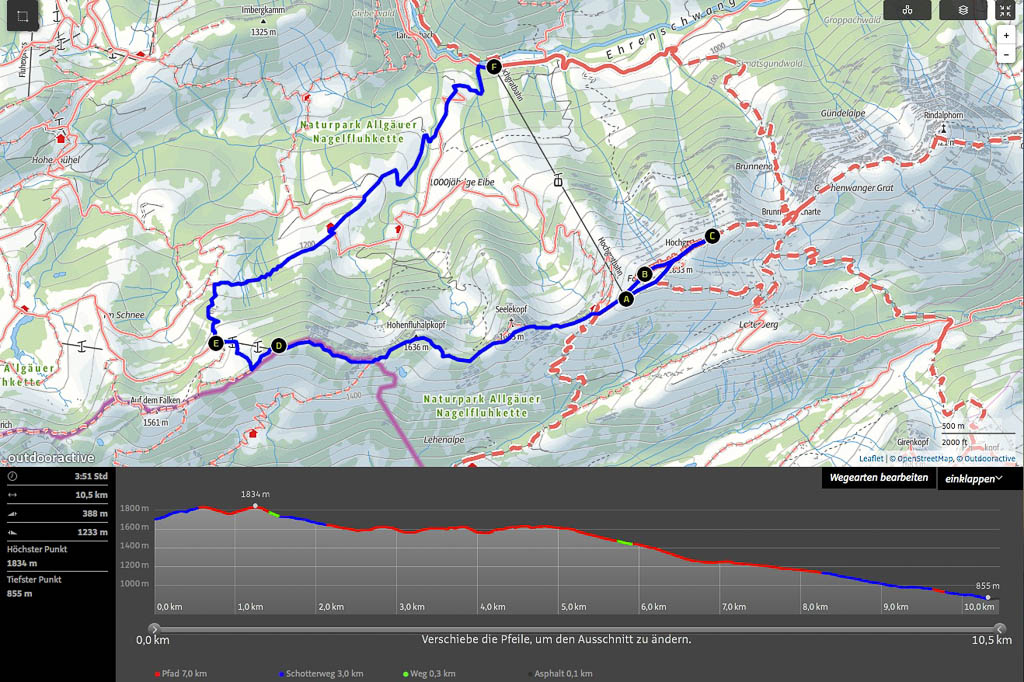Open the Leaflet attribution link
Screen dimensions: 1024x682
click(872, 459)
